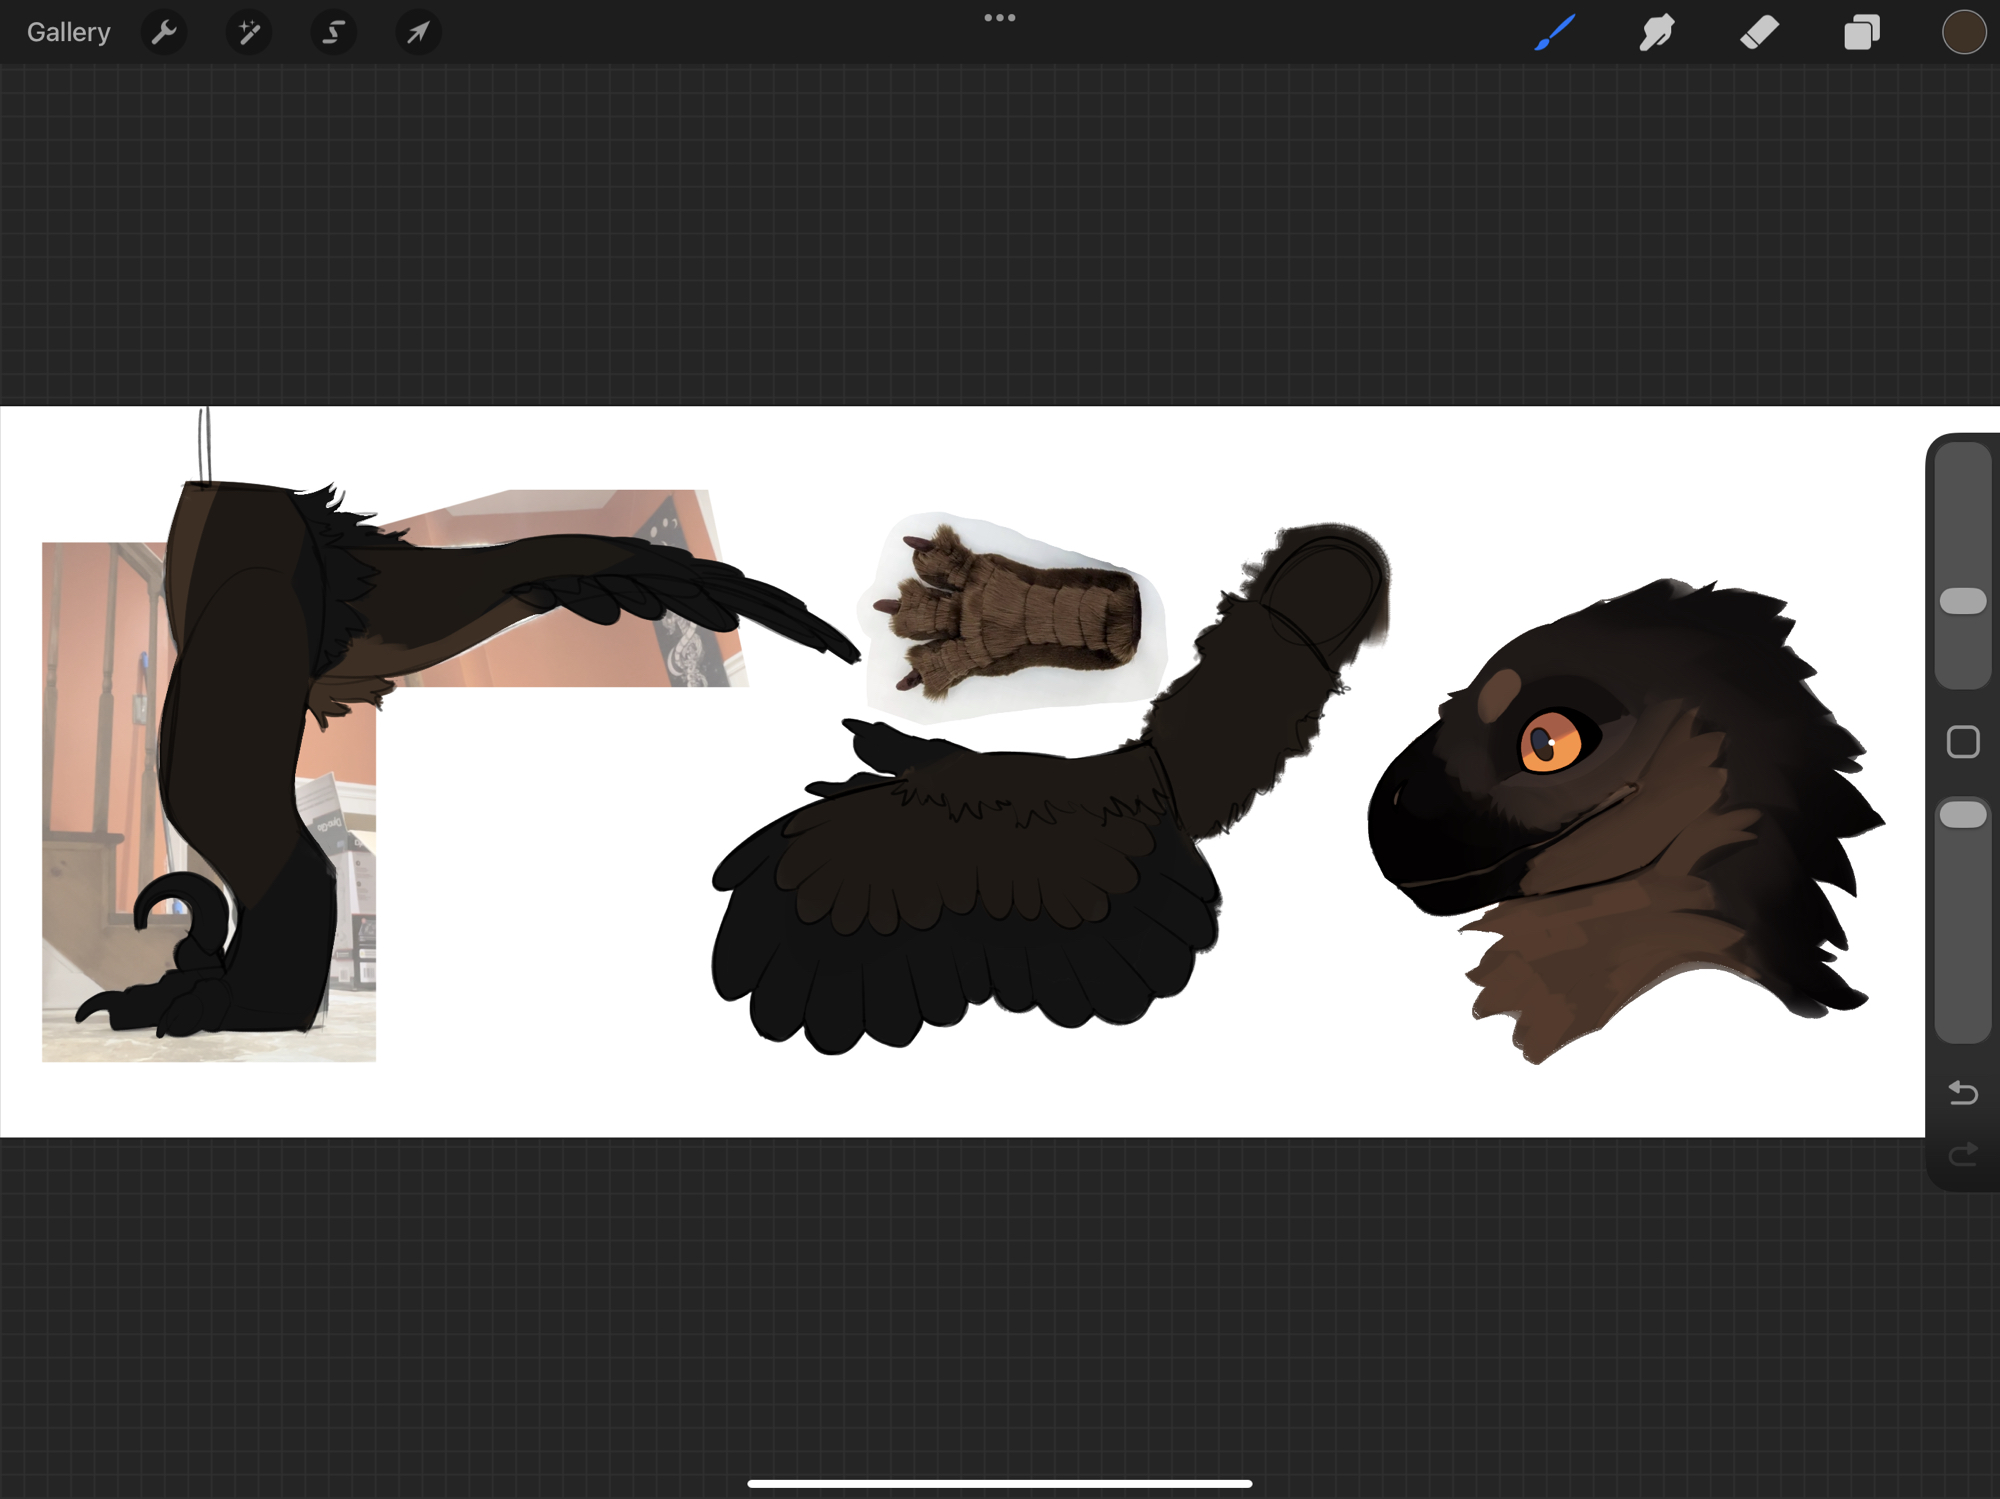Open the active color picker circle
This screenshot has width=2000, height=1499.
[1963, 33]
